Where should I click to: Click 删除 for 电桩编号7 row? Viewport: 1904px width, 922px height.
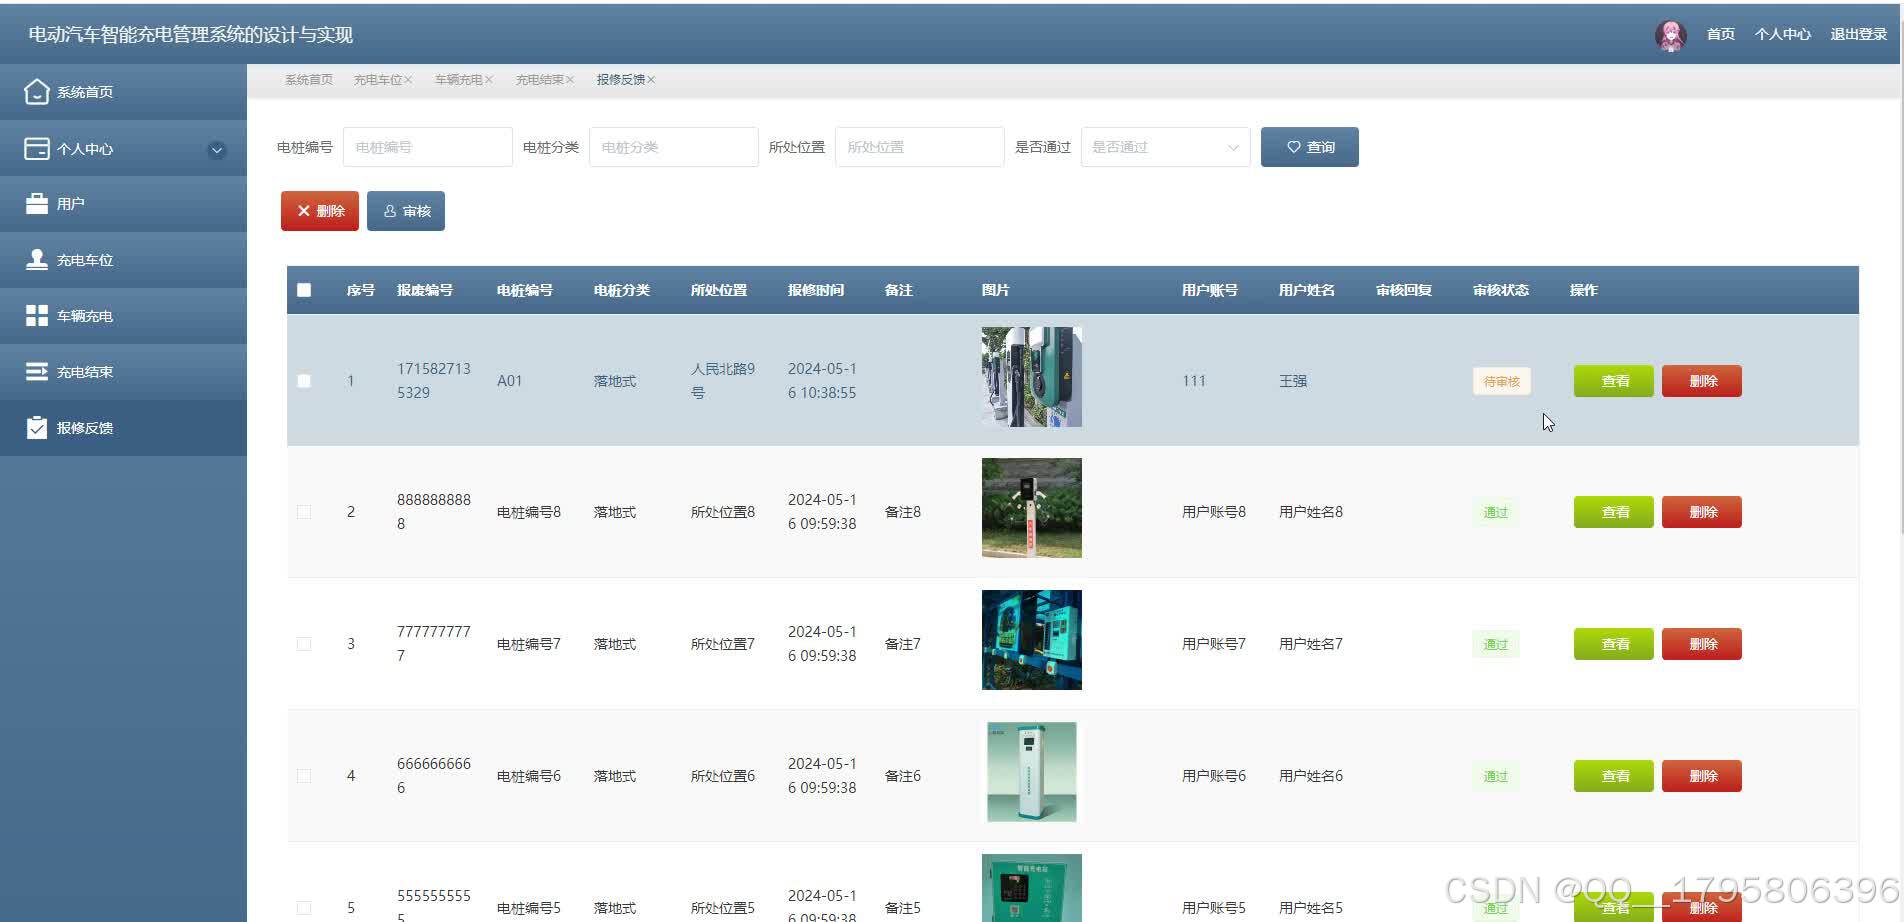1702,644
